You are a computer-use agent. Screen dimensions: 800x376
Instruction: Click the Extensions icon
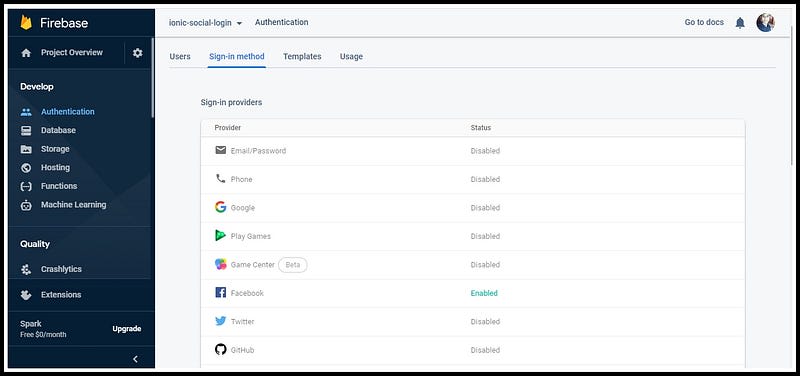click(x=26, y=295)
